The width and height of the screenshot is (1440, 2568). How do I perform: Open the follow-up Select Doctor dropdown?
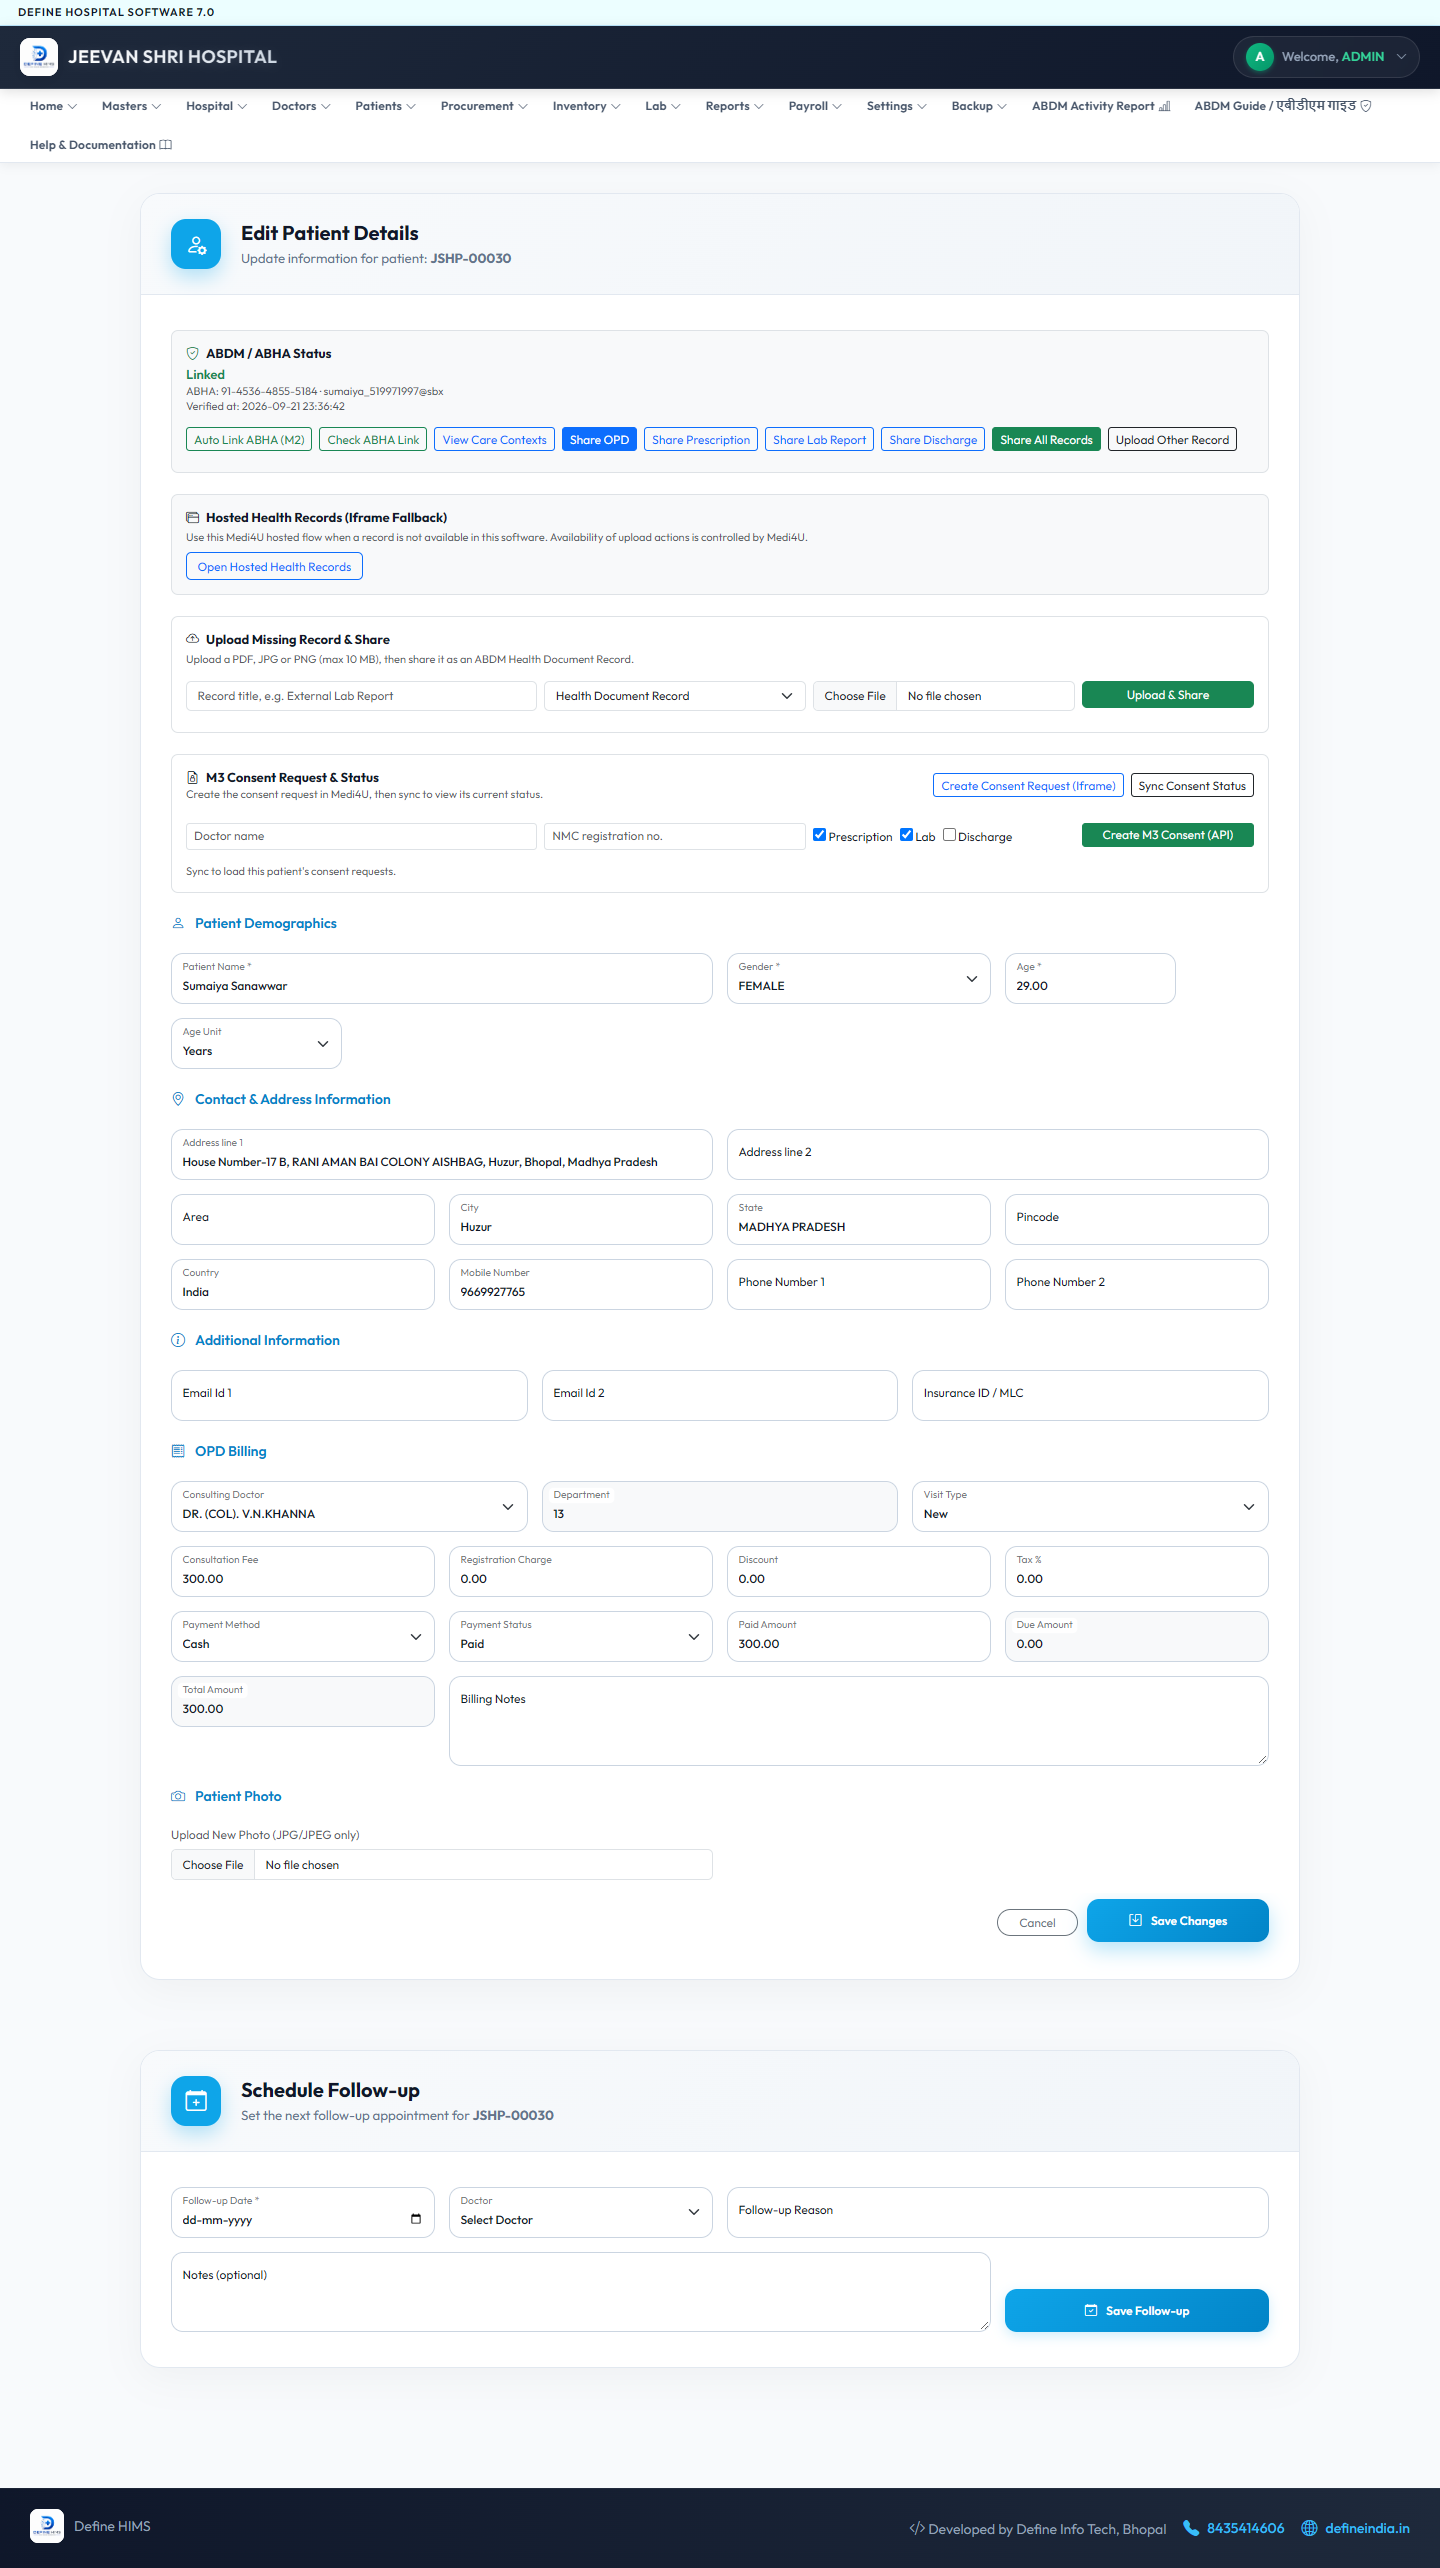581,2212
